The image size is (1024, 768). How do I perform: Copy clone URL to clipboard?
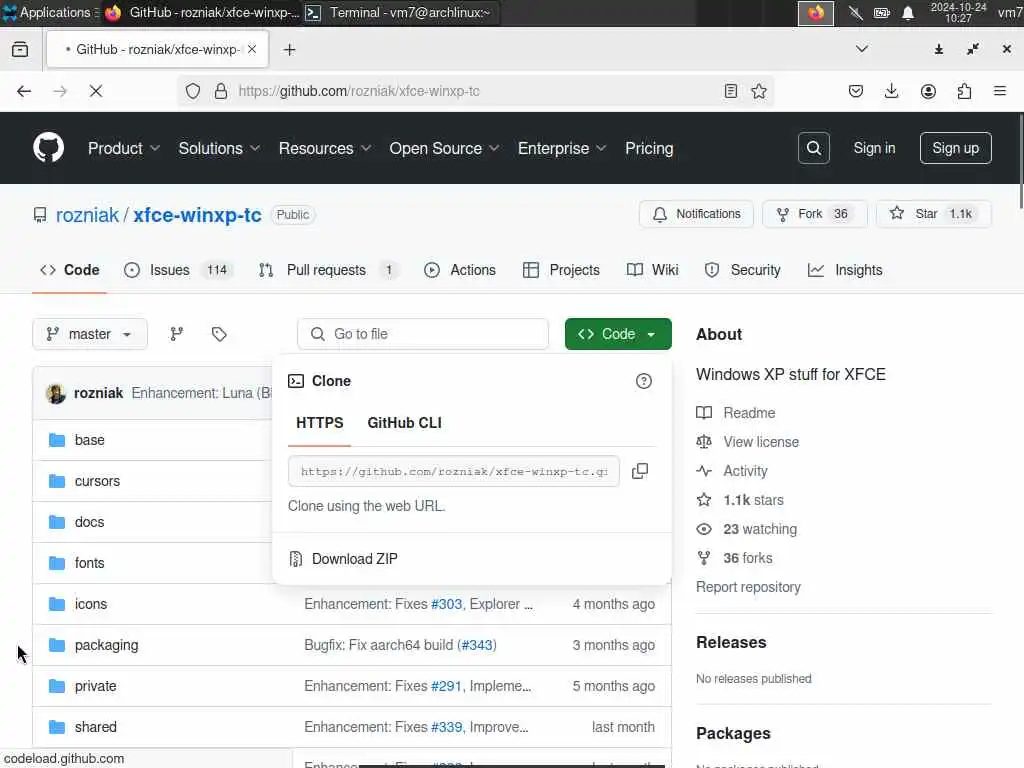(x=640, y=471)
